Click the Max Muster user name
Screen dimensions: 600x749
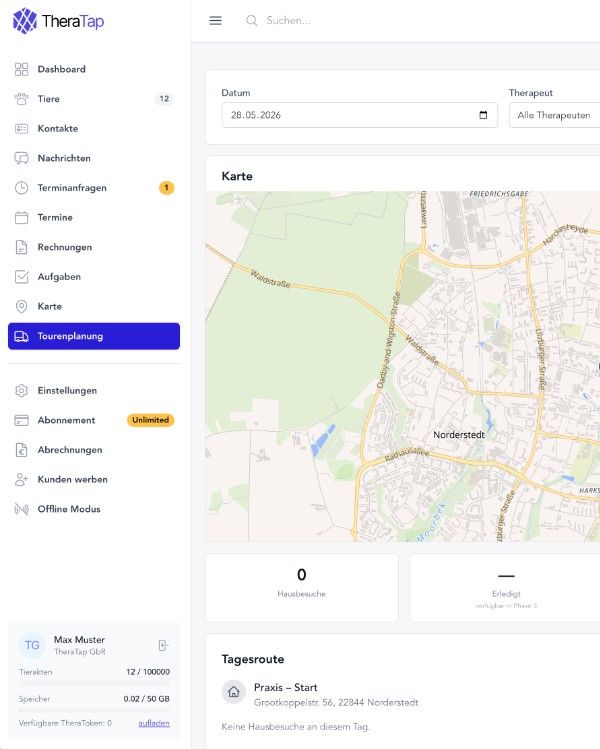point(79,640)
